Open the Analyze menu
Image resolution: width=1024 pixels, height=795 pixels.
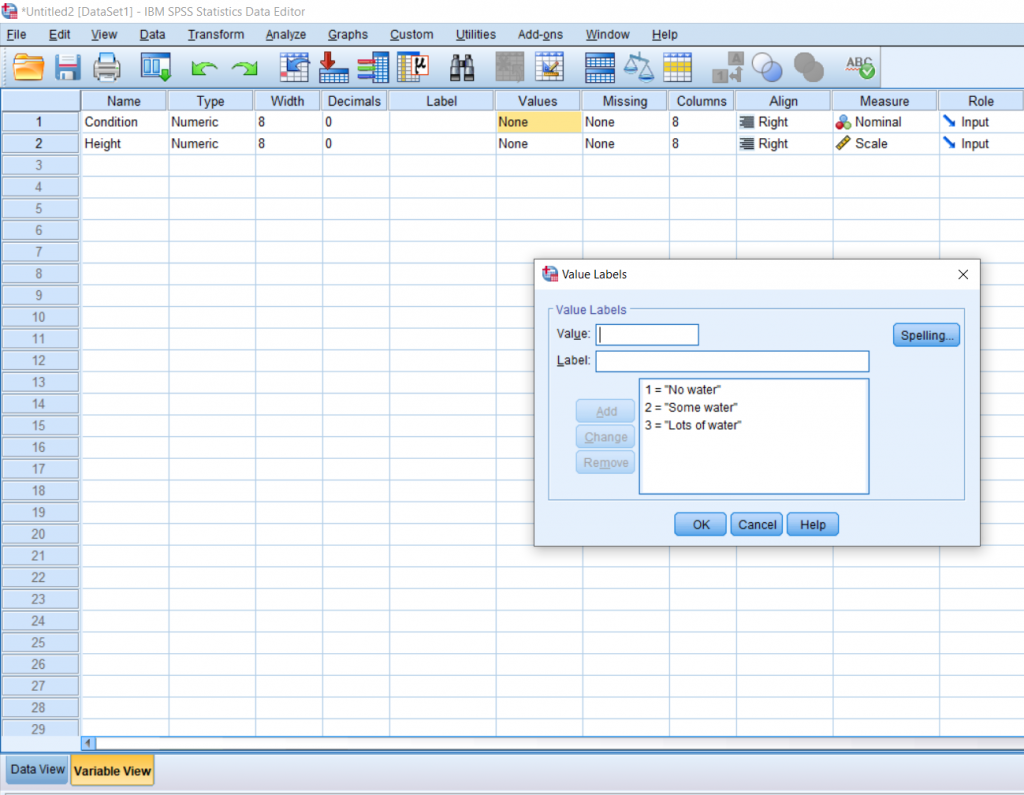(285, 34)
